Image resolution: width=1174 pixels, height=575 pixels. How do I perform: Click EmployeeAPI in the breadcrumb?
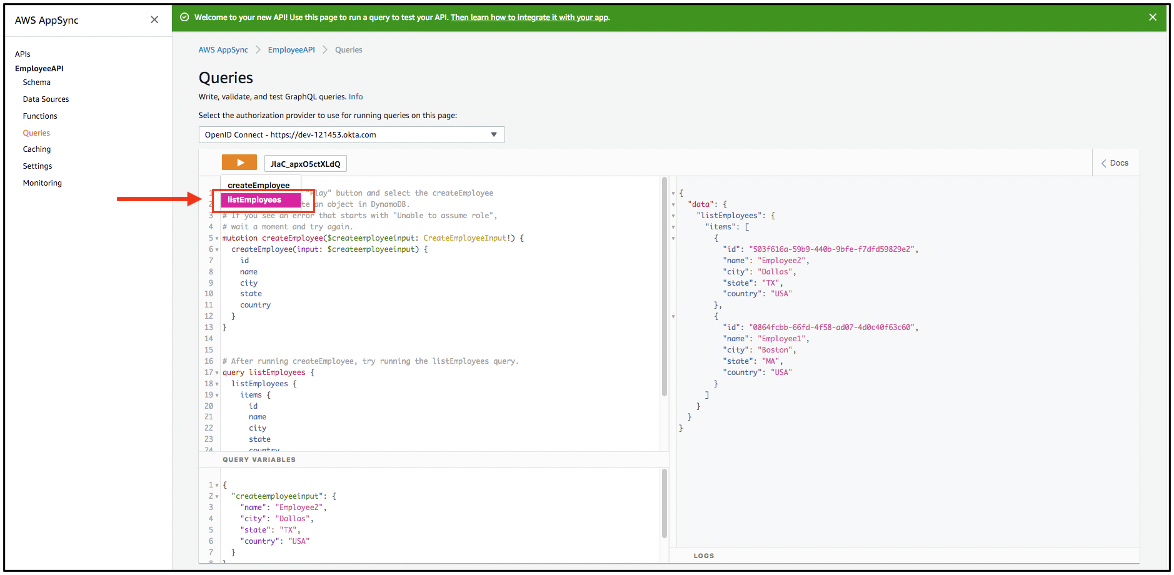(291, 50)
